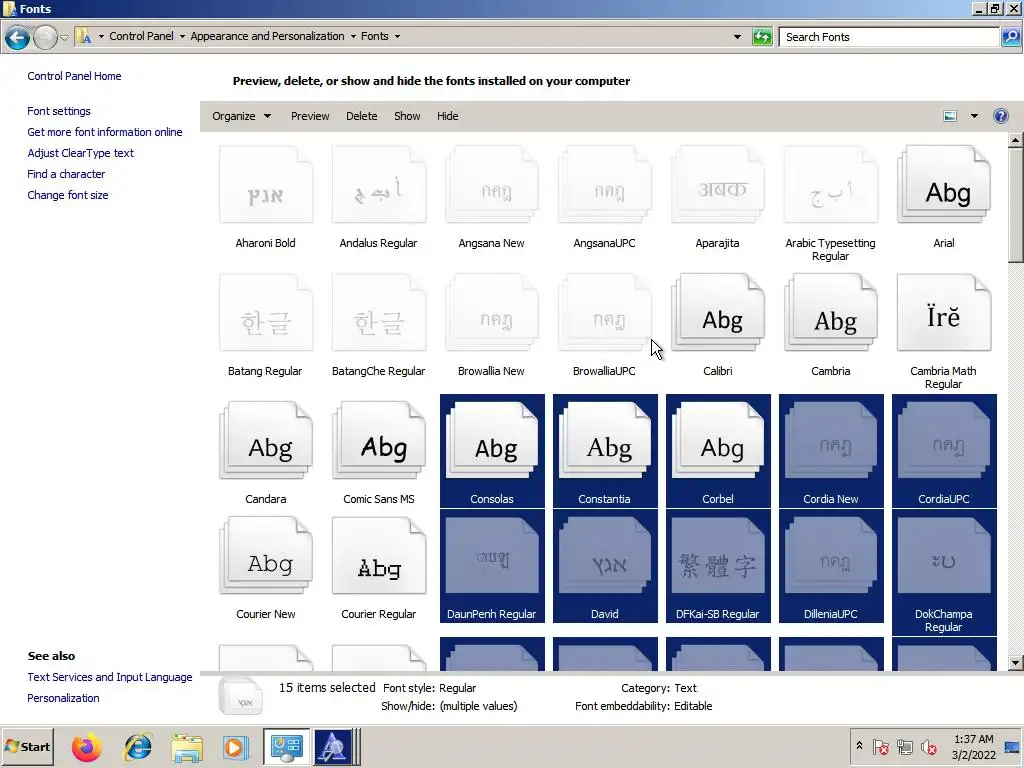Select the Courier Regular font icon

tap(379, 556)
